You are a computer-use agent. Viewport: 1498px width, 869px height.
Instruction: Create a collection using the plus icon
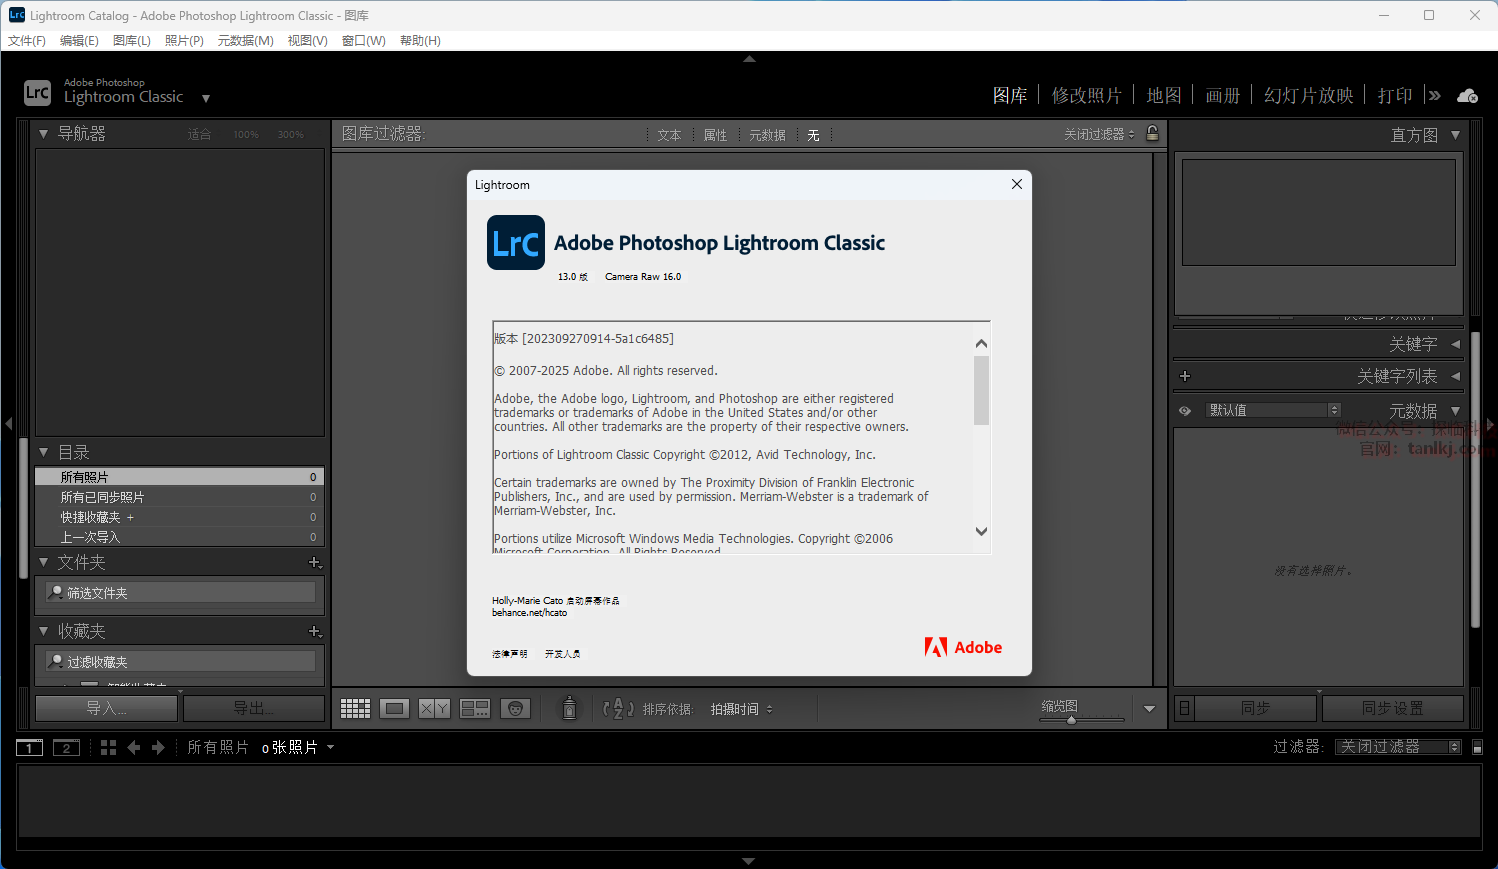[315, 631]
